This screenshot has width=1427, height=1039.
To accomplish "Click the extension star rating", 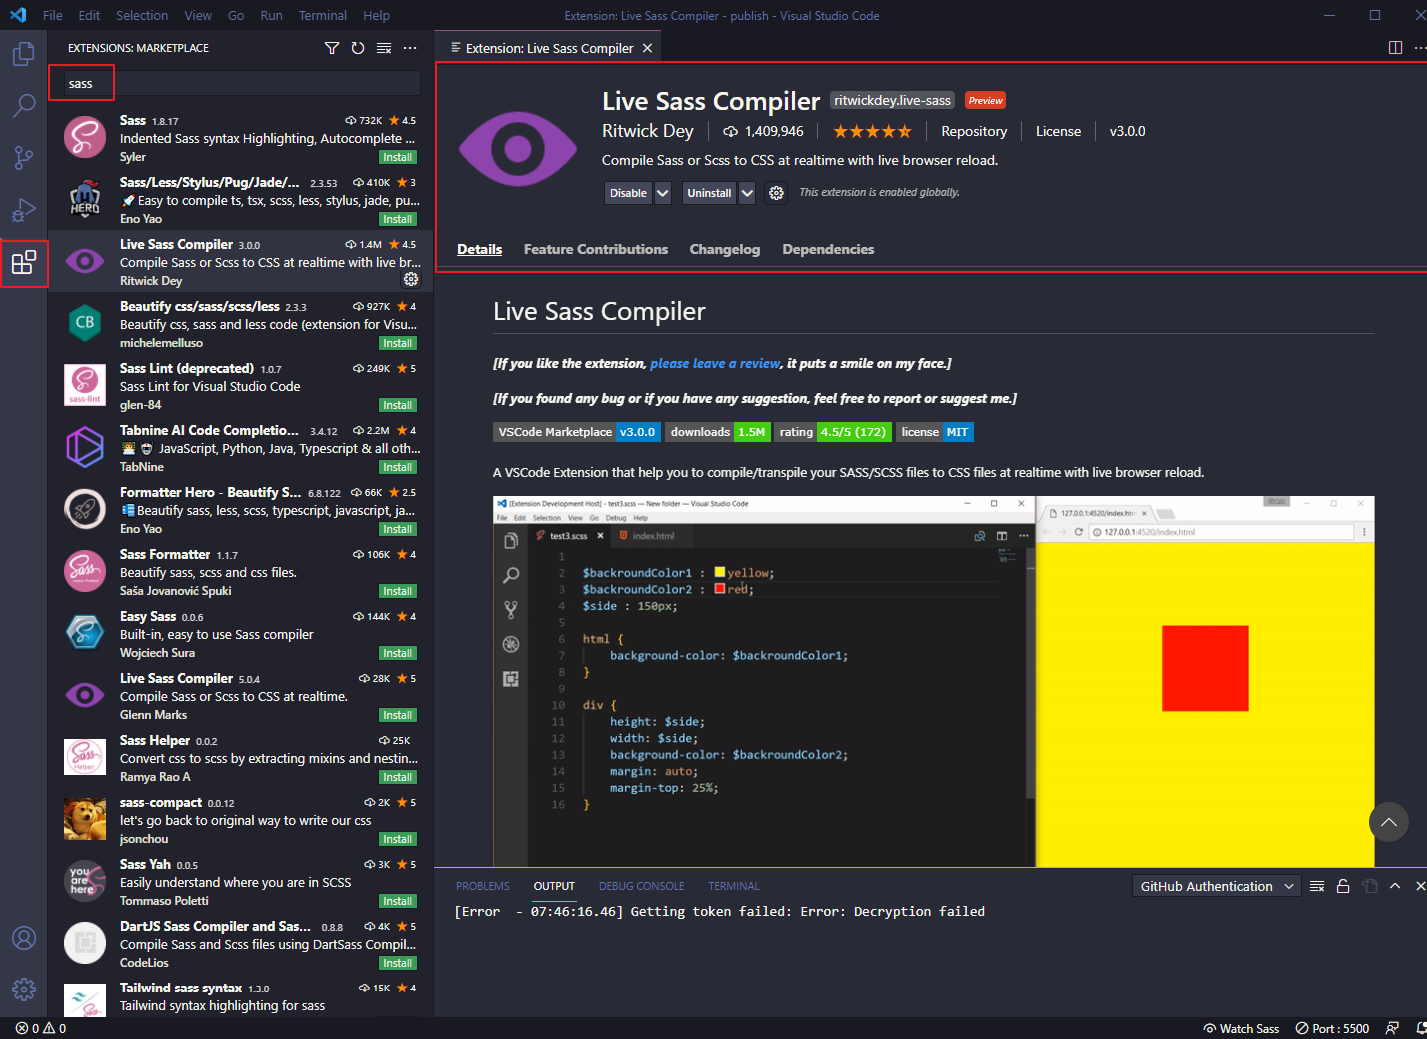I will [x=872, y=131].
